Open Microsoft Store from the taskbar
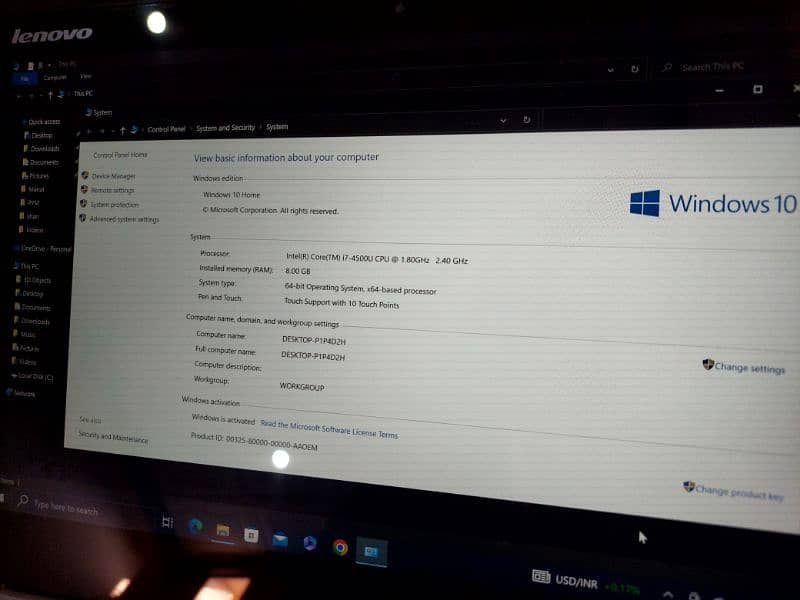Image resolution: width=800 pixels, height=600 pixels. pyautogui.click(x=251, y=535)
